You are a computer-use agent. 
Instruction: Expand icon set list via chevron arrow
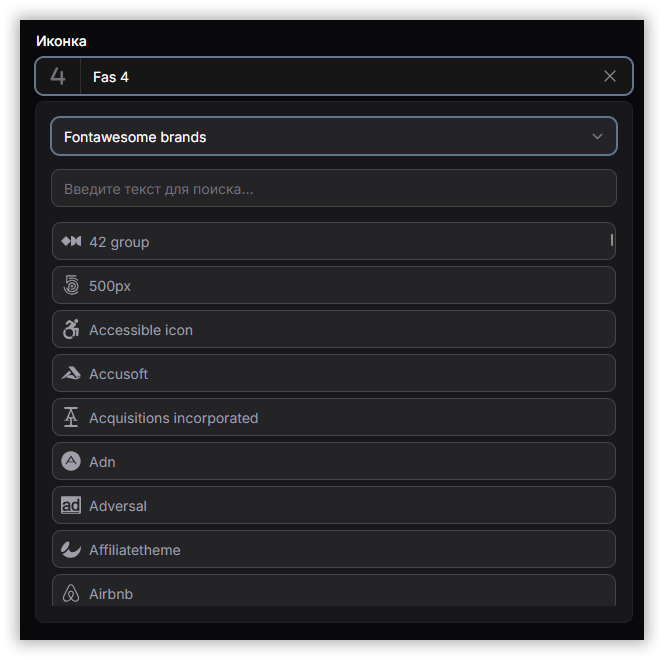(597, 137)
